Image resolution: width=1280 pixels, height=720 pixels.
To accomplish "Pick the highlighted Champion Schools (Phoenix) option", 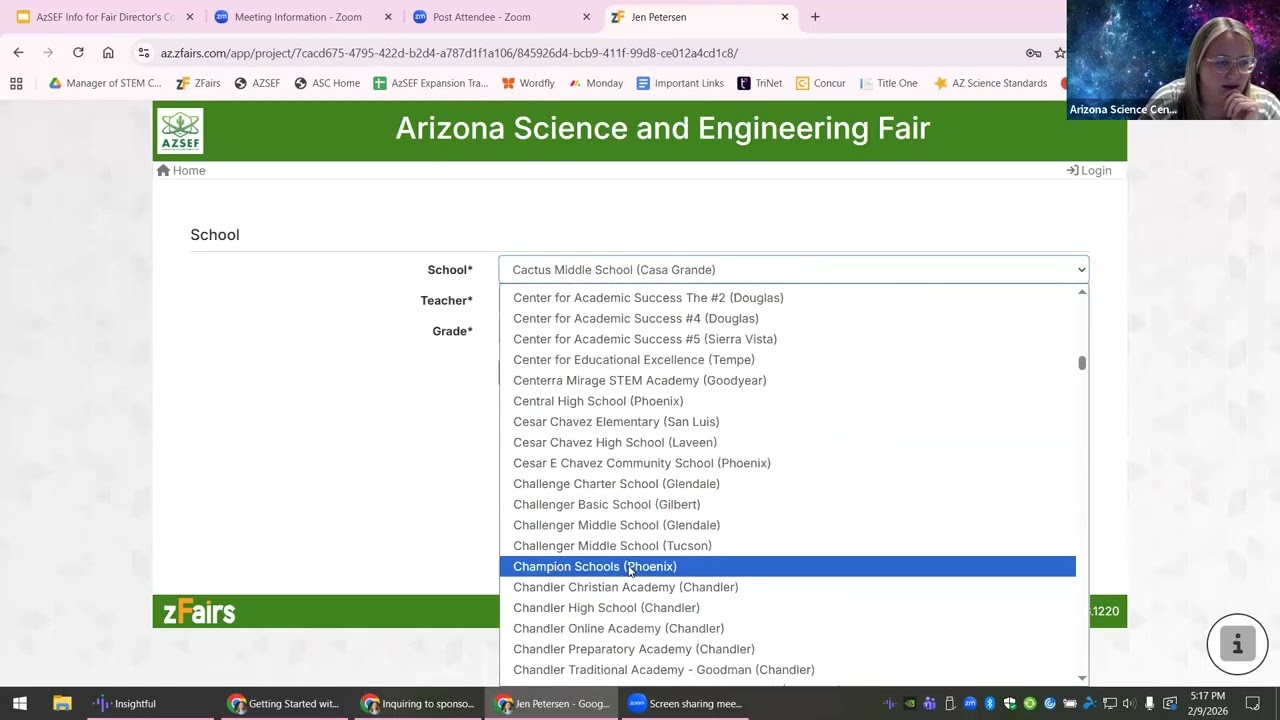I will click(787, 567).
